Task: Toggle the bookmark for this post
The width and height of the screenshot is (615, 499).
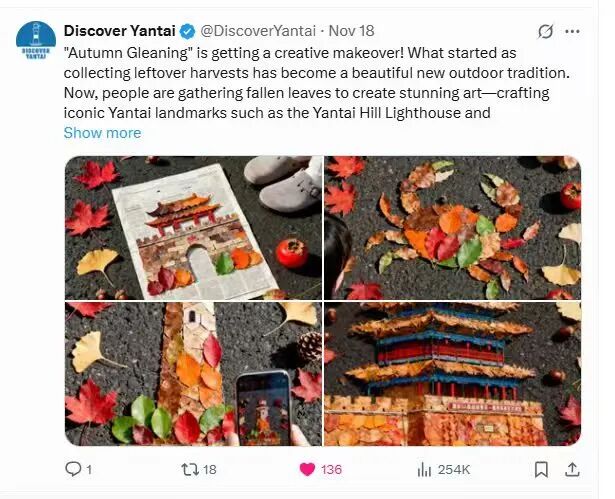Action: point(541,468)
